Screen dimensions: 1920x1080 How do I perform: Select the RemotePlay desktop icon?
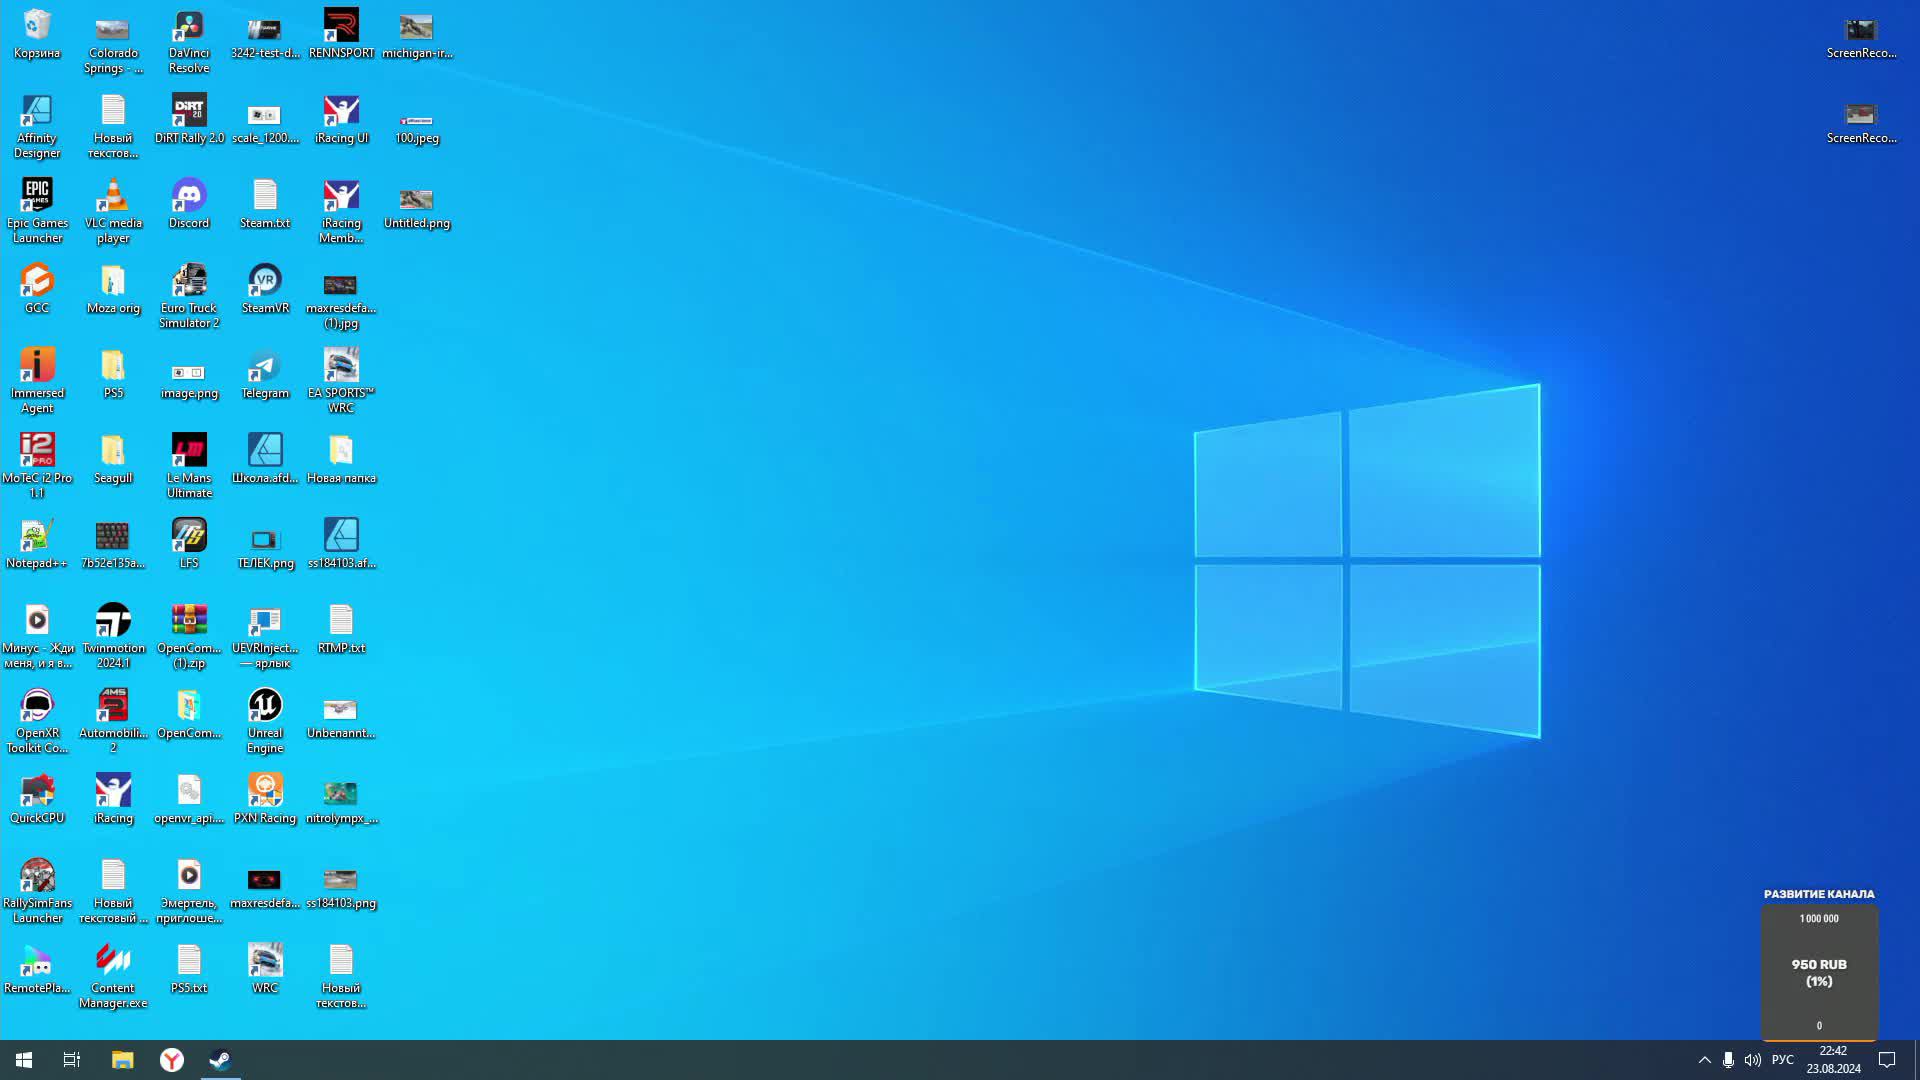click(37, 969)
